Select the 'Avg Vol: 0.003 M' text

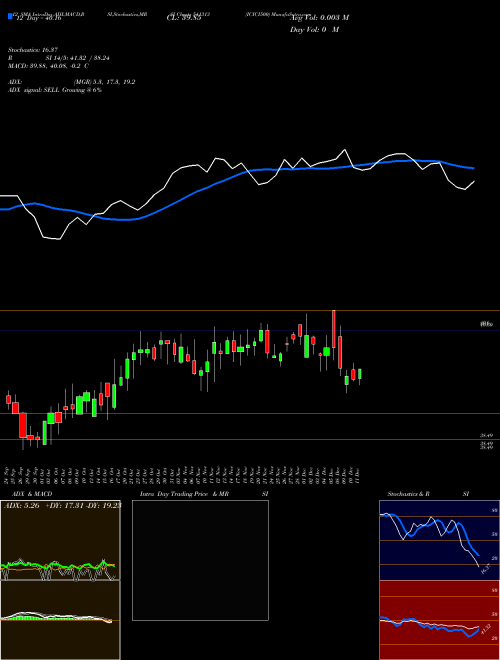tap(319, 18)
